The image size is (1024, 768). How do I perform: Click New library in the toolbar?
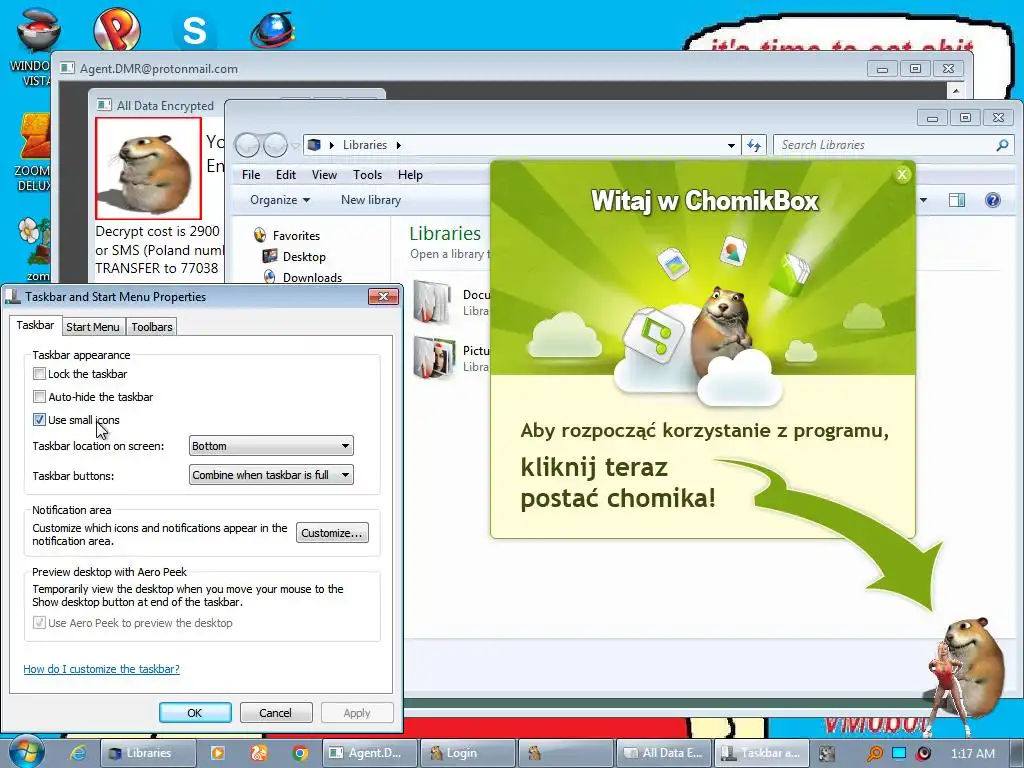[x=371, y=200]
